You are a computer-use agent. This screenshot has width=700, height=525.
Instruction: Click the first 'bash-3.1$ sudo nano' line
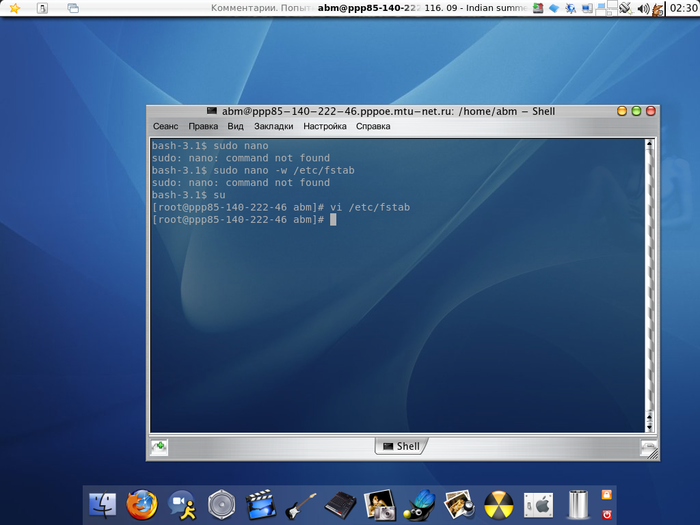coord(210,146)
